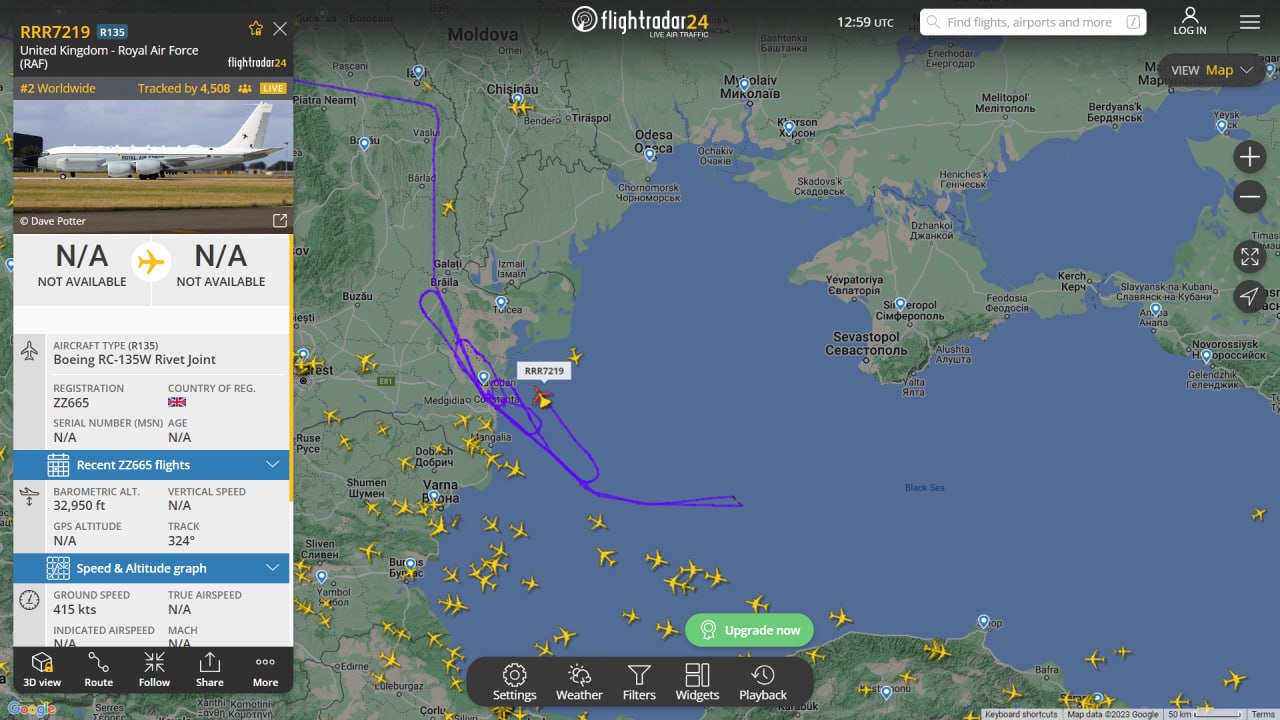The width and height of the screenshot is (1280, 720).
Task: Select the Kherson airport pin
Action: 789,127
